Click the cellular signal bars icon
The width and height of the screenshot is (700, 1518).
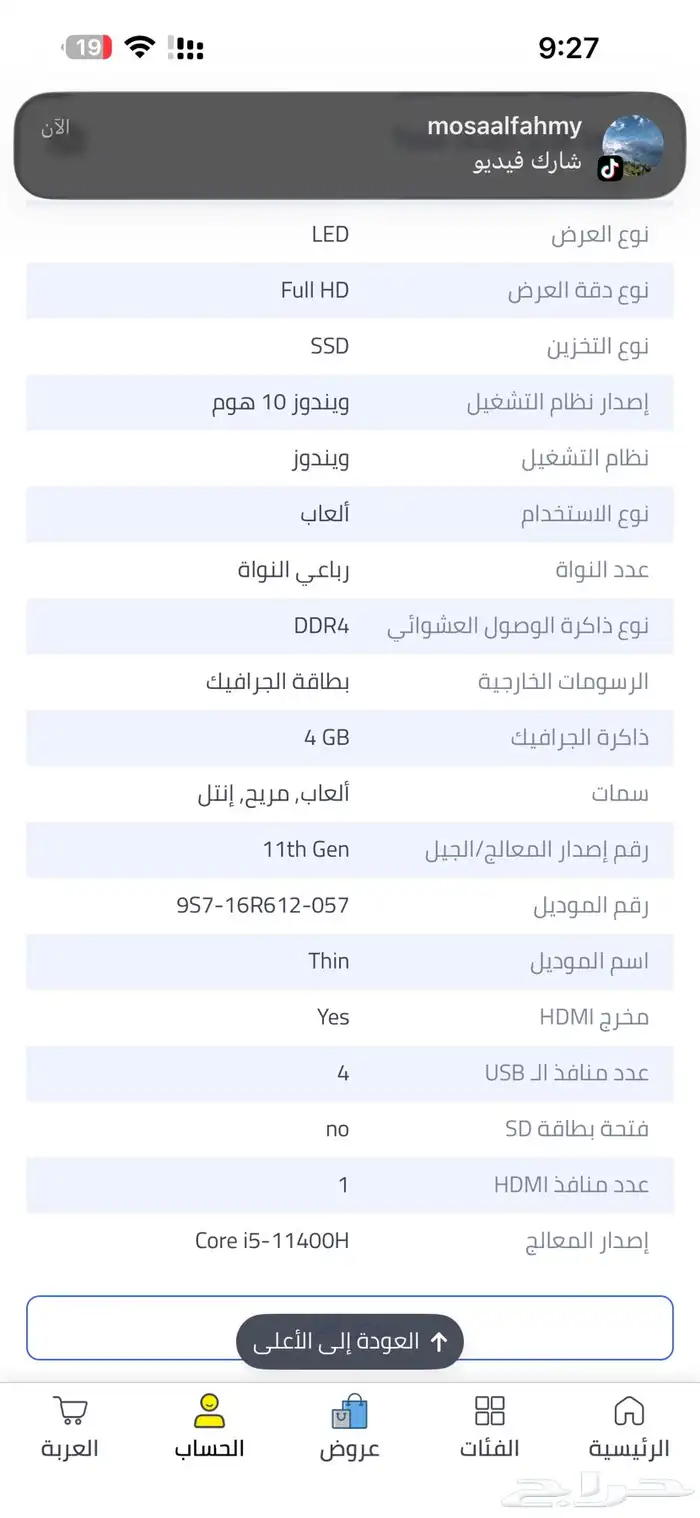(189, 46)
